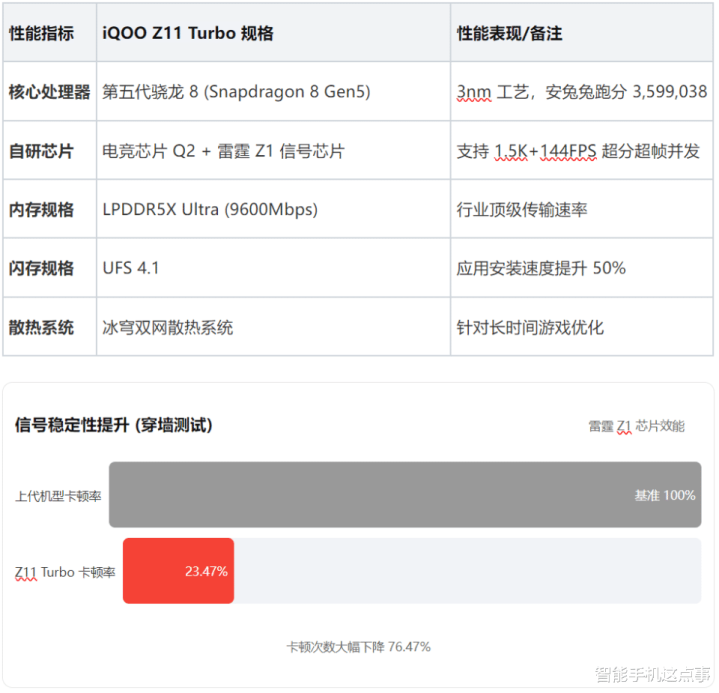
Task: Click the Snapdragon 8 Gen5 cell
Action: point(236,92)
